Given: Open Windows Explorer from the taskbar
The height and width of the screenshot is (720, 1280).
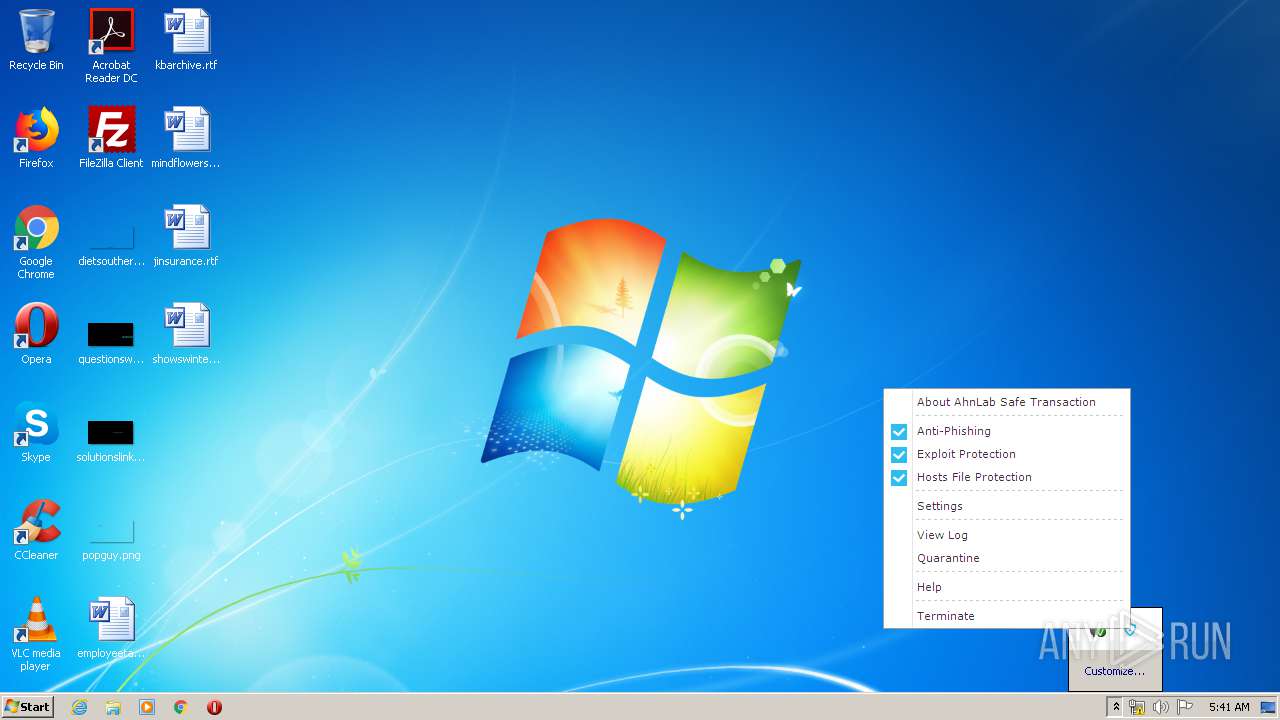Looking at the screenshot, I should tap(113, 707).
